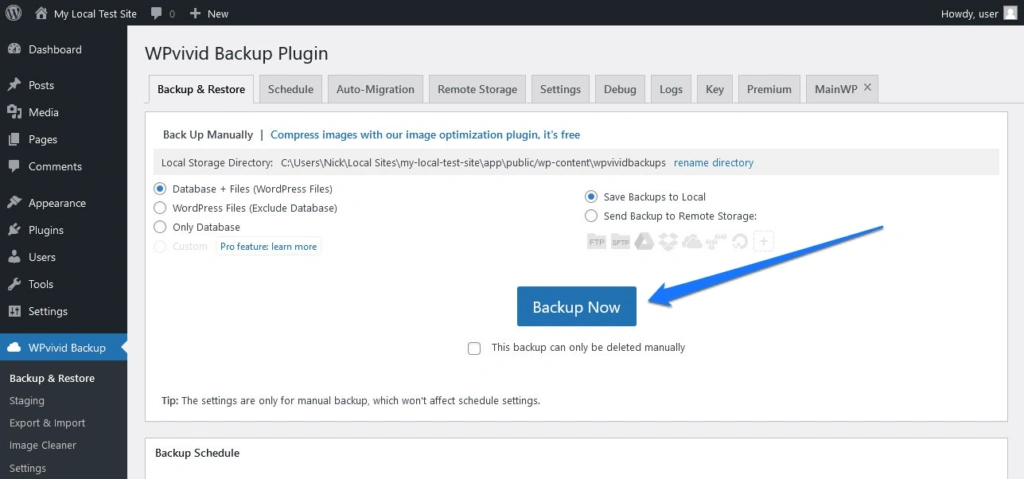Click the add remote storage plus icon
This screenshot has width=1024, height=479.
click(764, 241)
